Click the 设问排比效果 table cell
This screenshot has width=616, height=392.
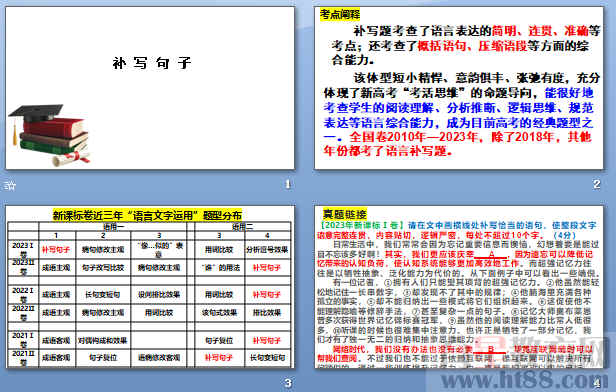point(159,295)
